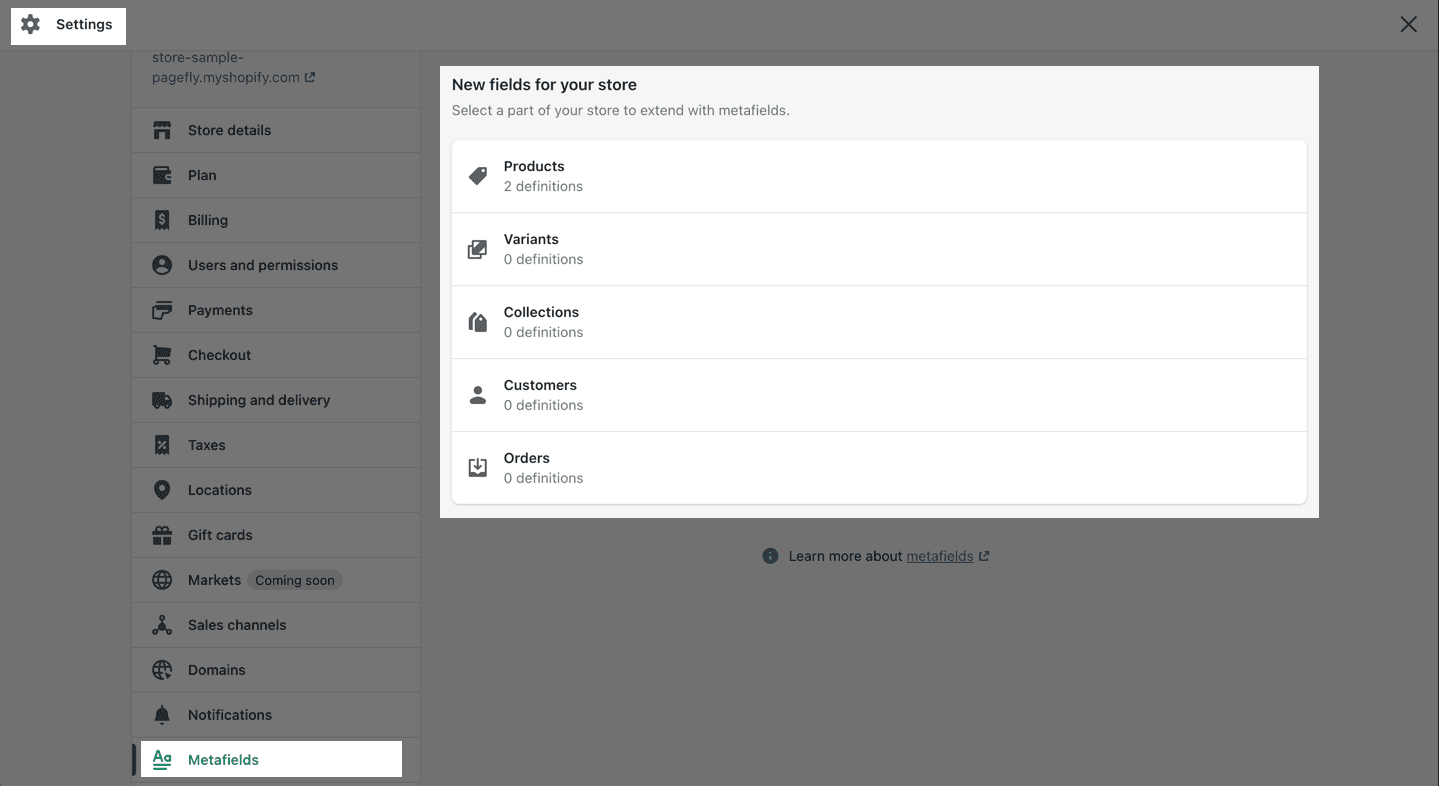Click the Billing dollar receipt icon
1439x786 pixels.
pos(162,220)
